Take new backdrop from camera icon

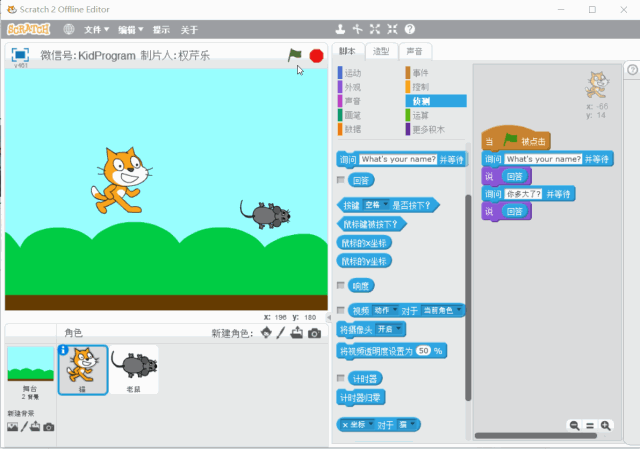coord(49,427)
